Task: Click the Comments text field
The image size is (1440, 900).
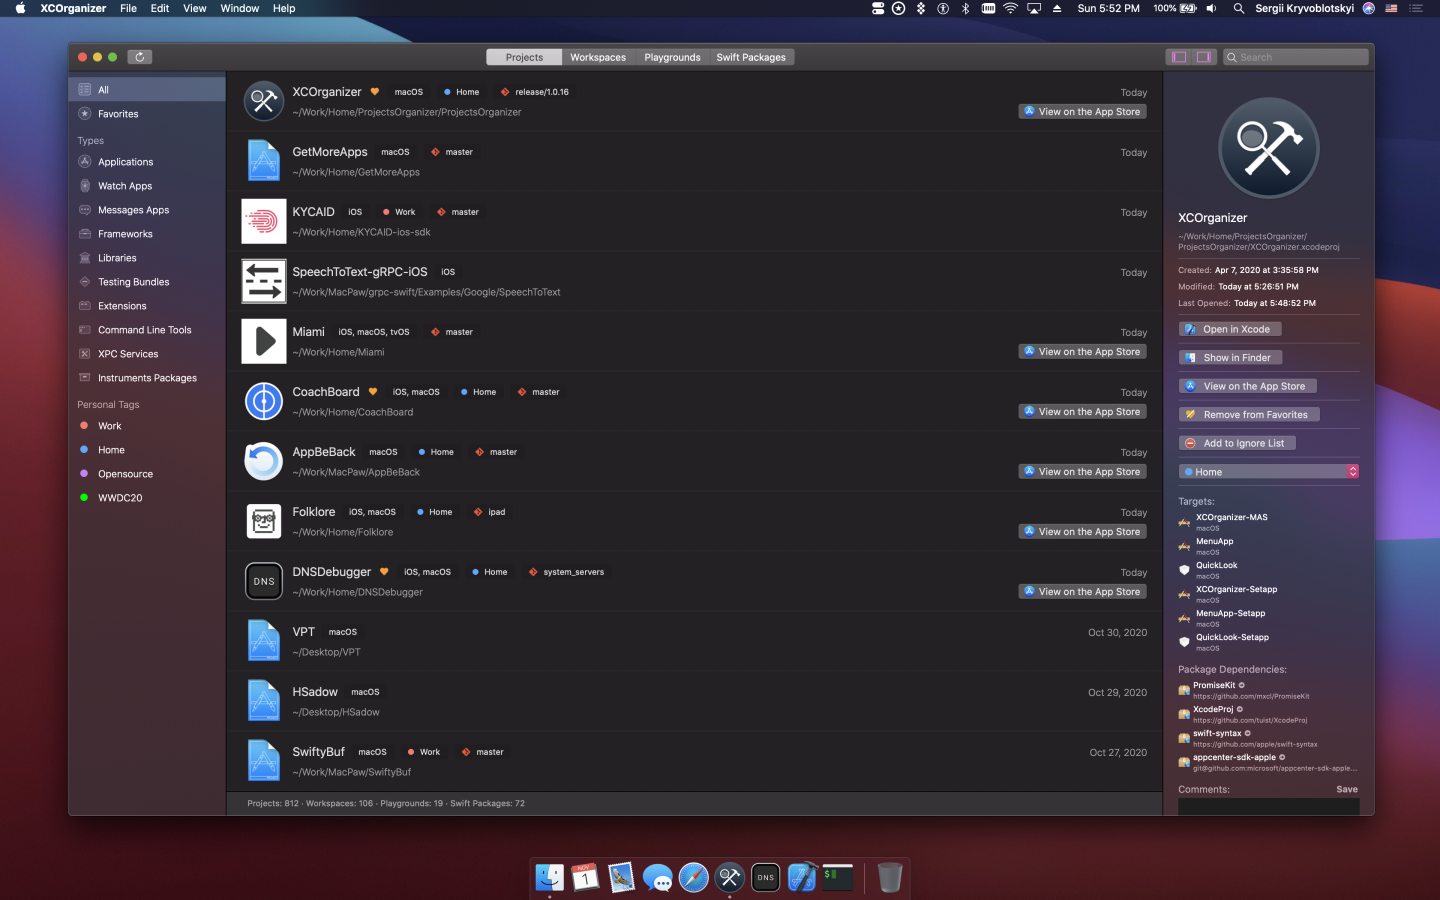Action: (1269, 807)
